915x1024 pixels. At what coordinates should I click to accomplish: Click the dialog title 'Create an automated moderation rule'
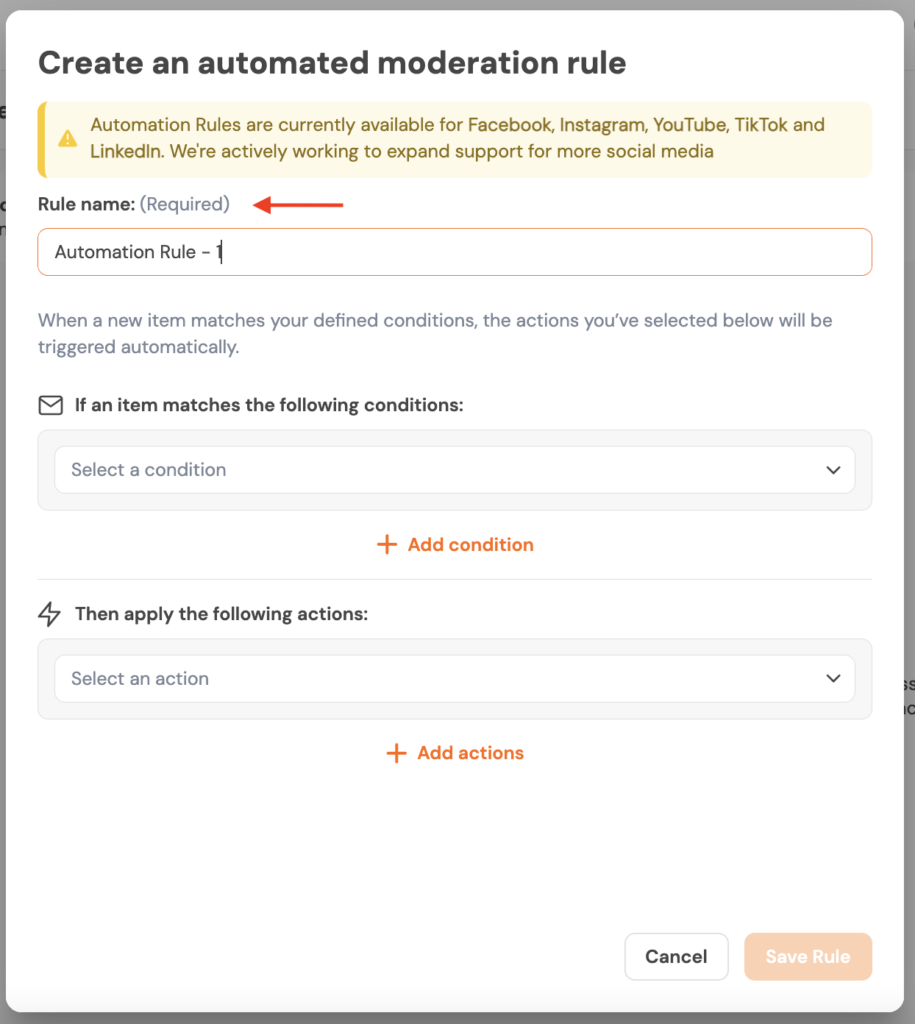(x=332, y=63)
